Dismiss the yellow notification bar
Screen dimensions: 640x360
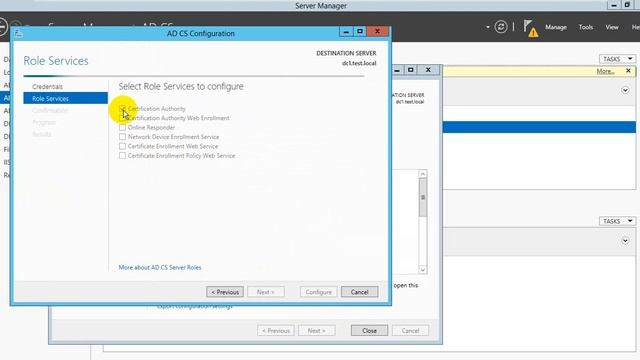(x=629, y=71)
